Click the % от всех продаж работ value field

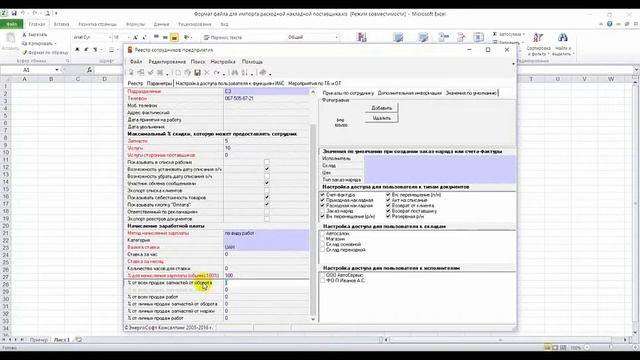[266, 297]
